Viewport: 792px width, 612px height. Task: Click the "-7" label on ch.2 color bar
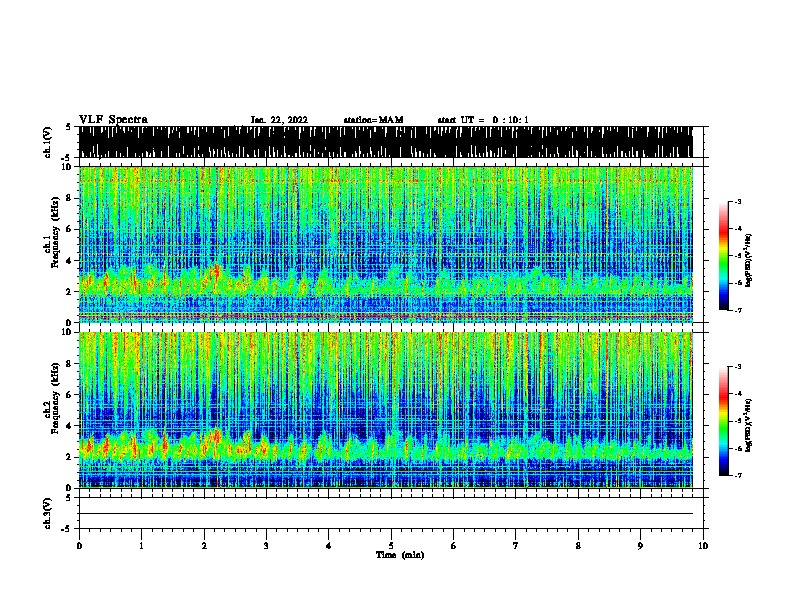pyautogui.click(x=737, y=475)
